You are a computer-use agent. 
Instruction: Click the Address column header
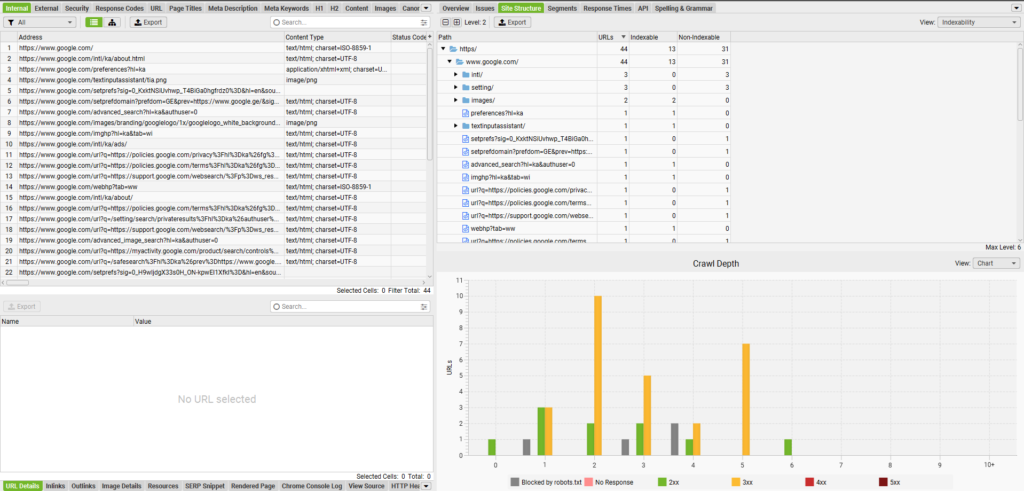150,37
